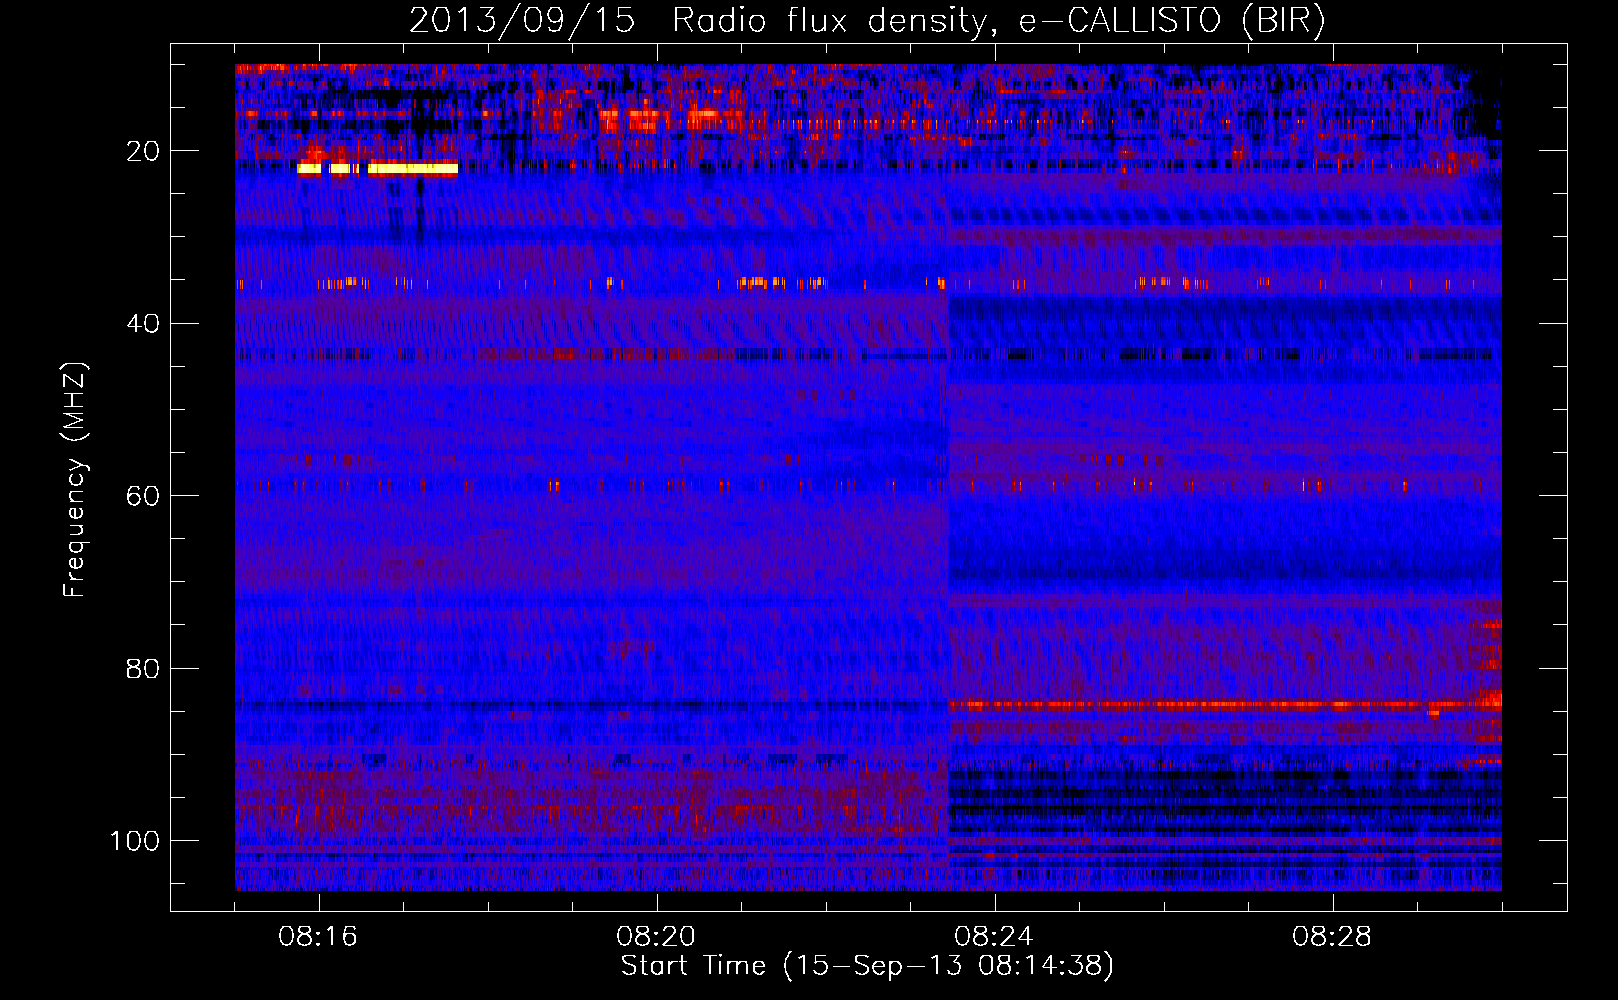Click the 08:16 time tick label

[x=318, y=937]
